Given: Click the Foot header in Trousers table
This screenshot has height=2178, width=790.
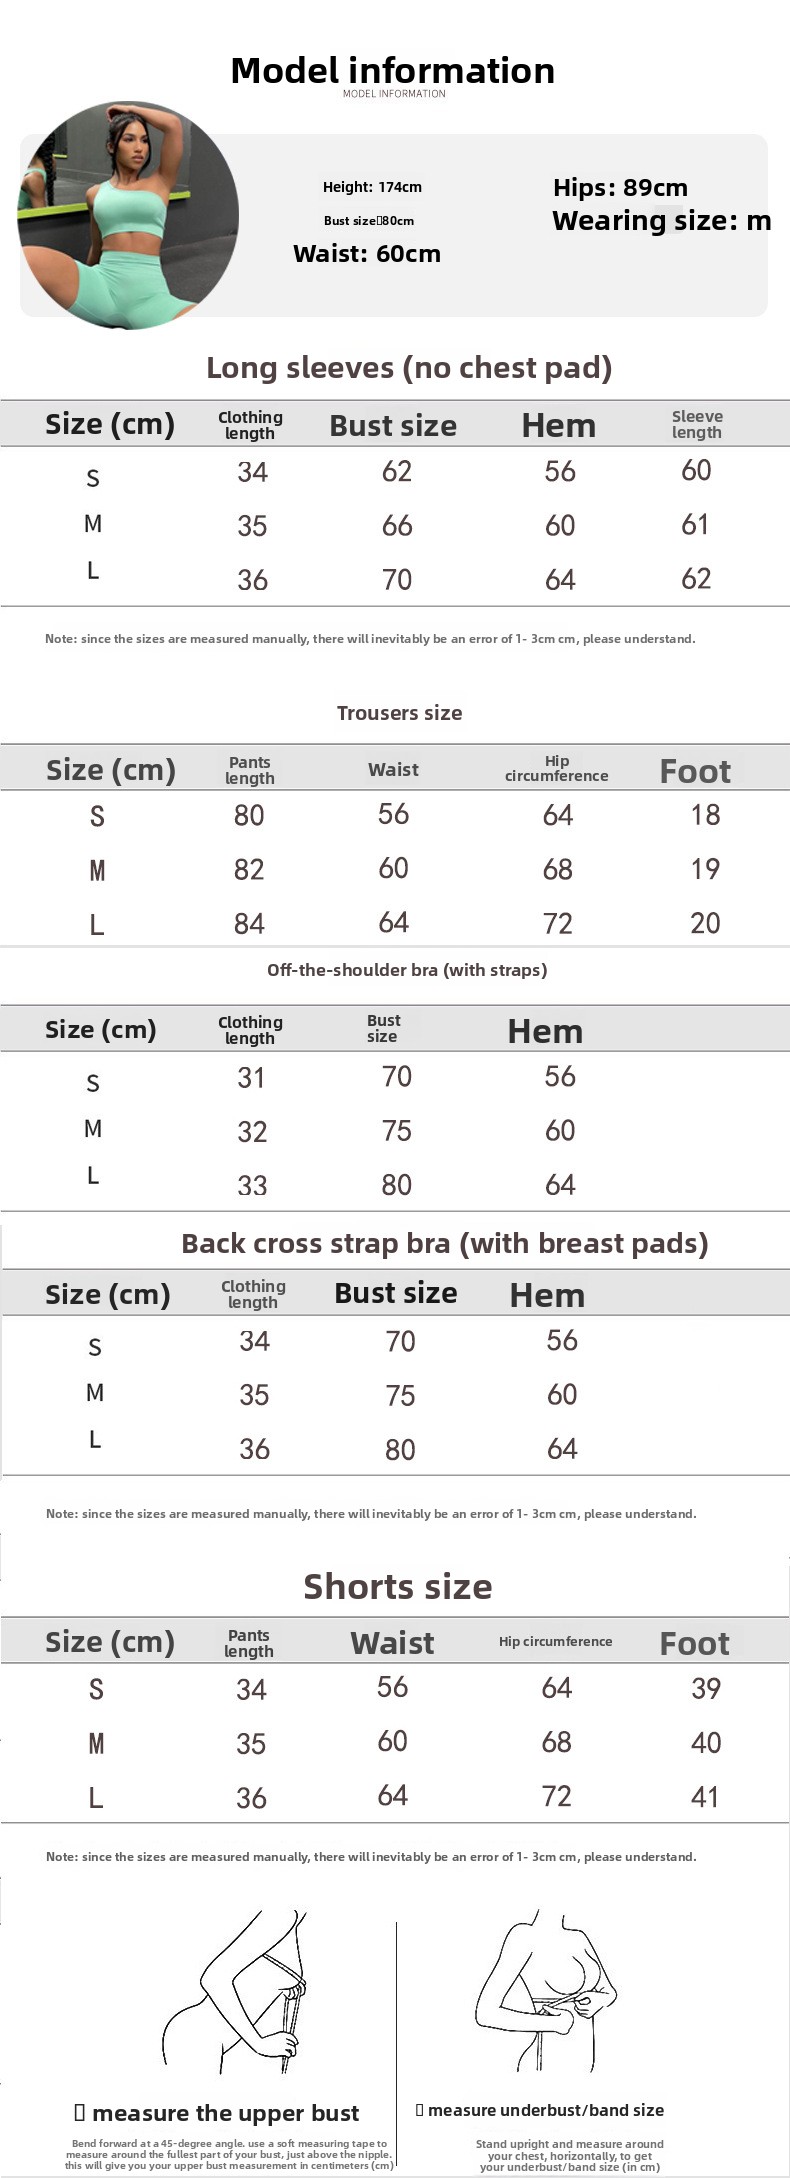Looking at the screenshot, I should click(695, 771).
